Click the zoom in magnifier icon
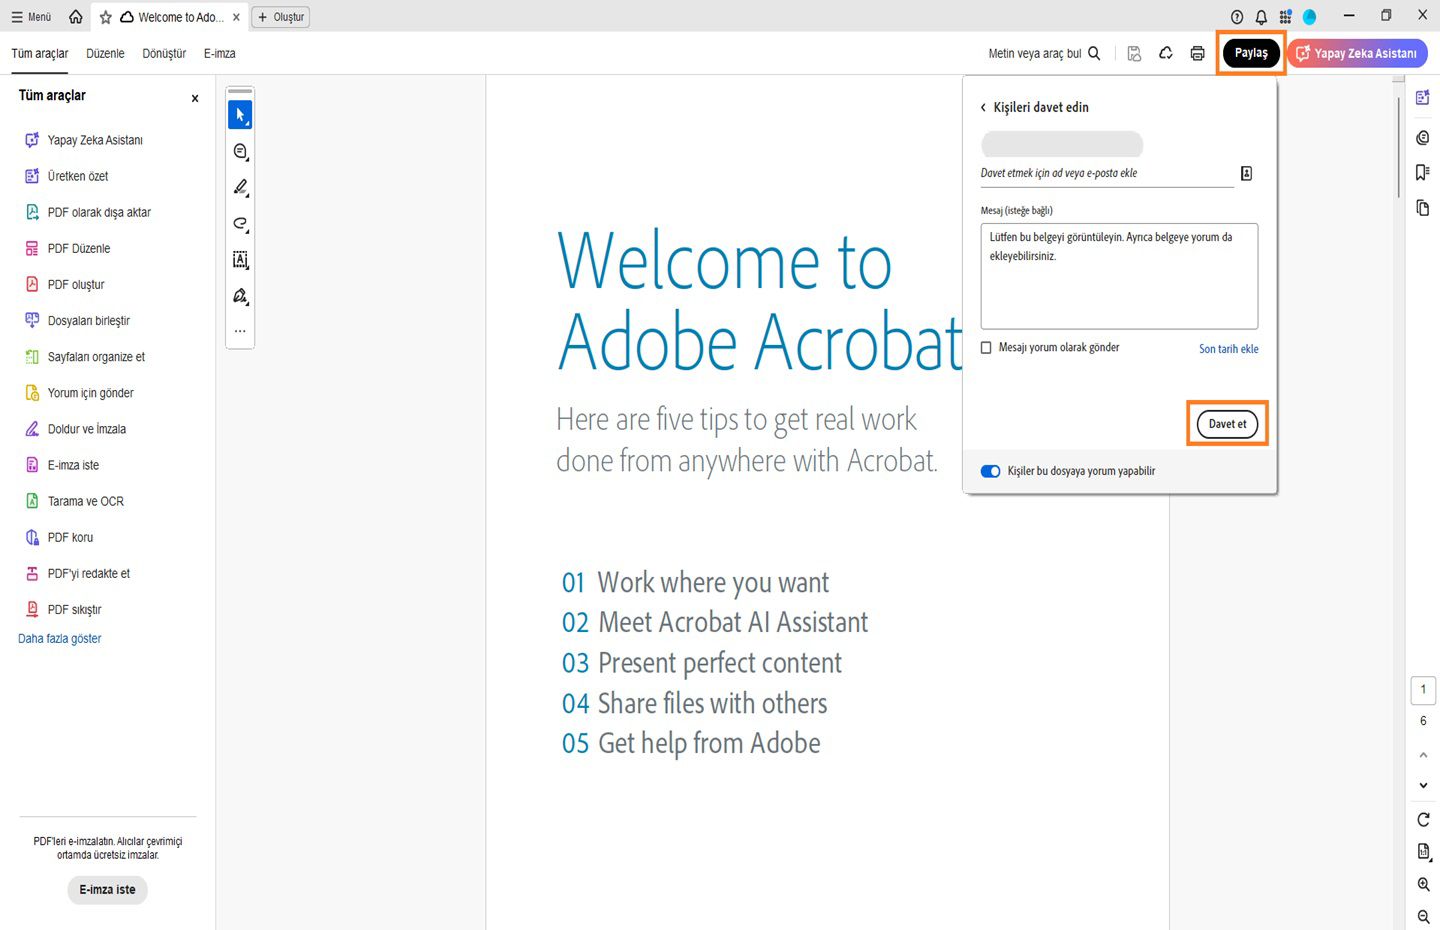This screenshot has height=930, width=1440. (1423, 885)
